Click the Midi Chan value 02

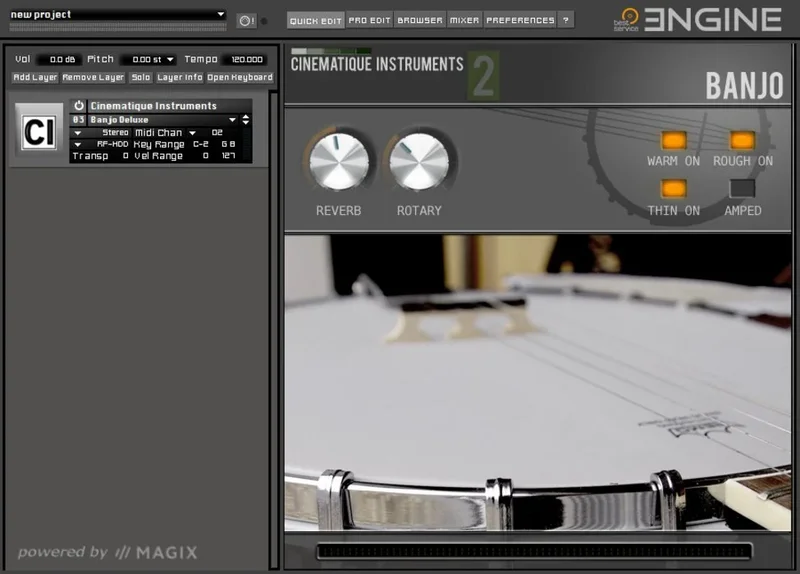(x=217, y=133)
